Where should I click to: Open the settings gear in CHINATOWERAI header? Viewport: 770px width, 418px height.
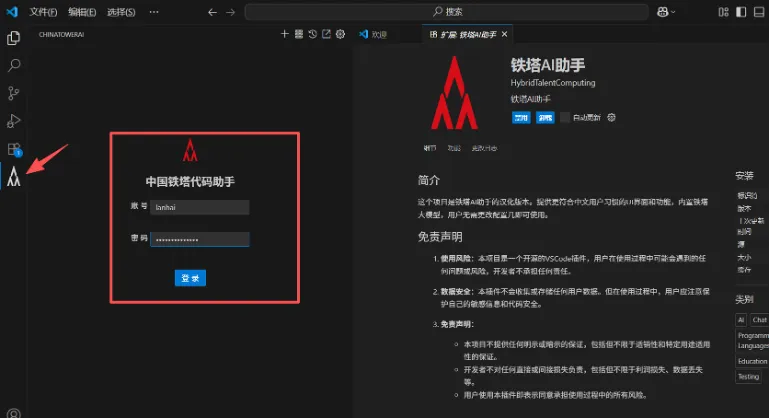340,34
